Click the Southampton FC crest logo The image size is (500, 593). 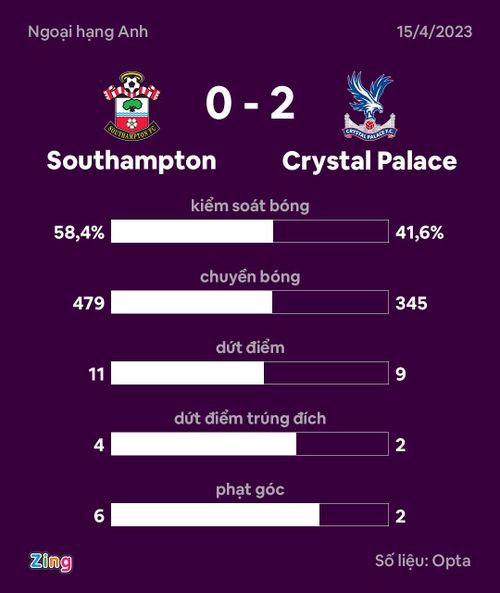pos(132,106)
